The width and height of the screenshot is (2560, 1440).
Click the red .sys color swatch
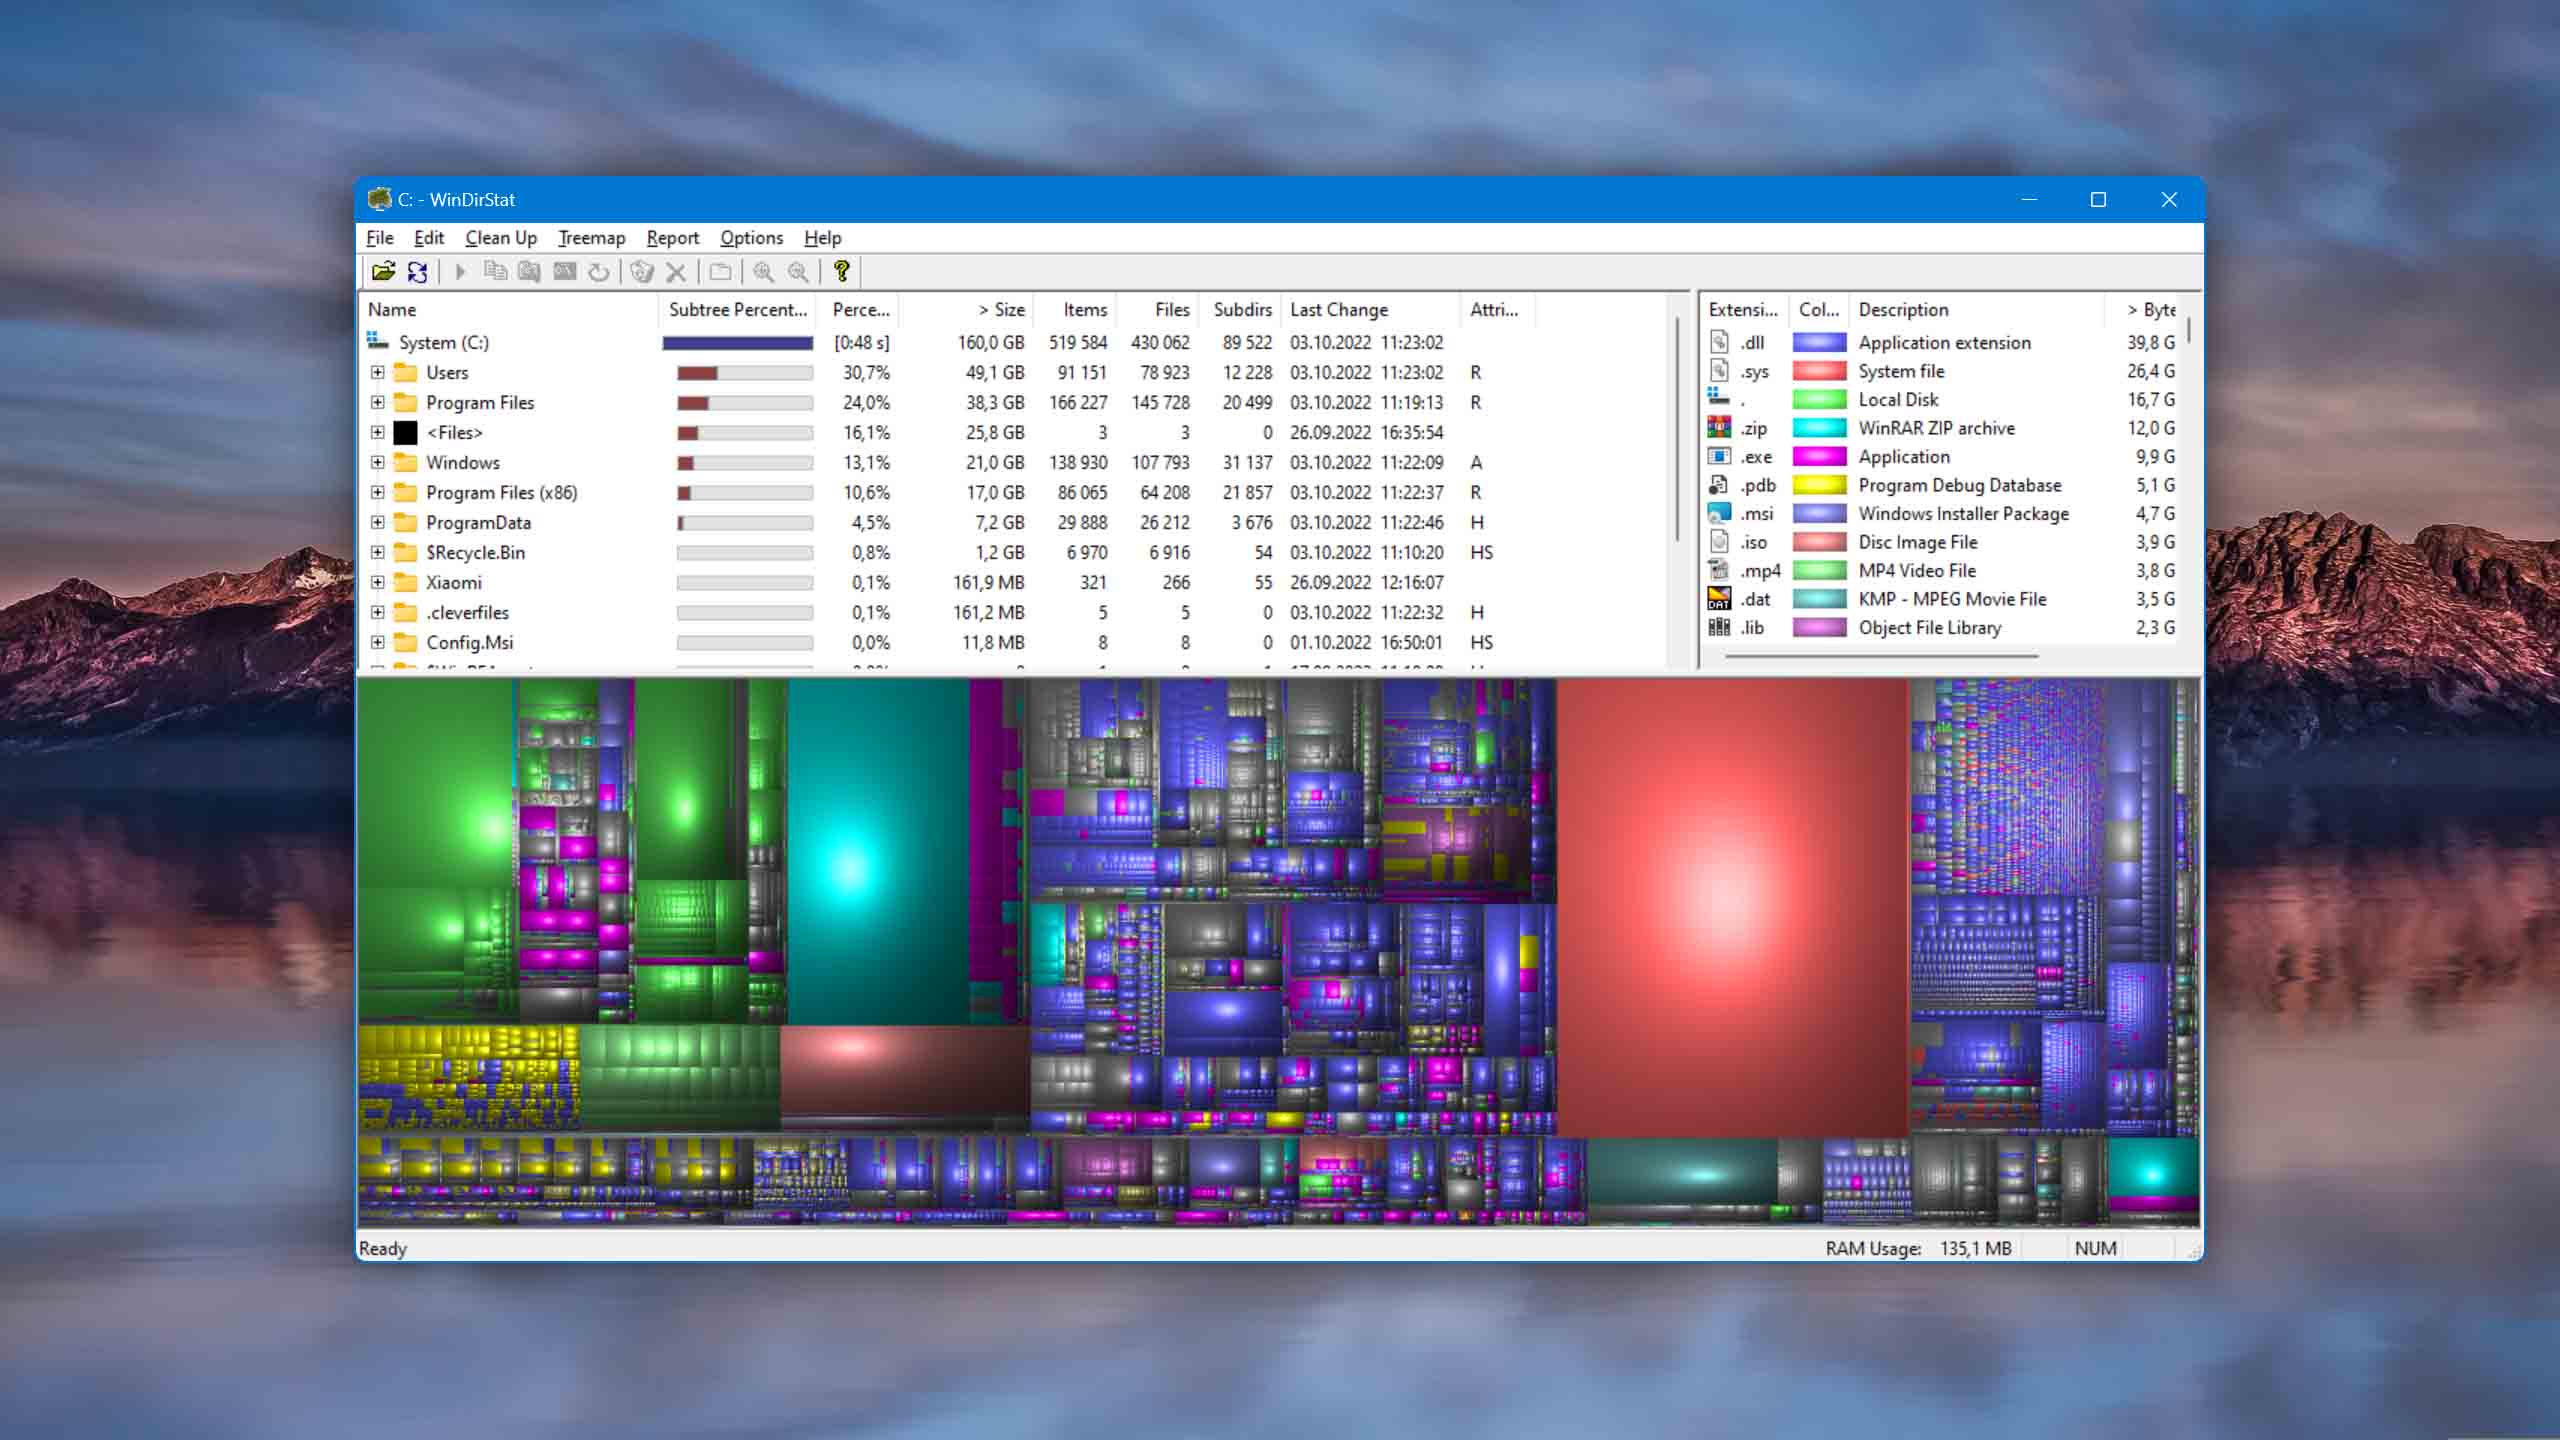1819,371
